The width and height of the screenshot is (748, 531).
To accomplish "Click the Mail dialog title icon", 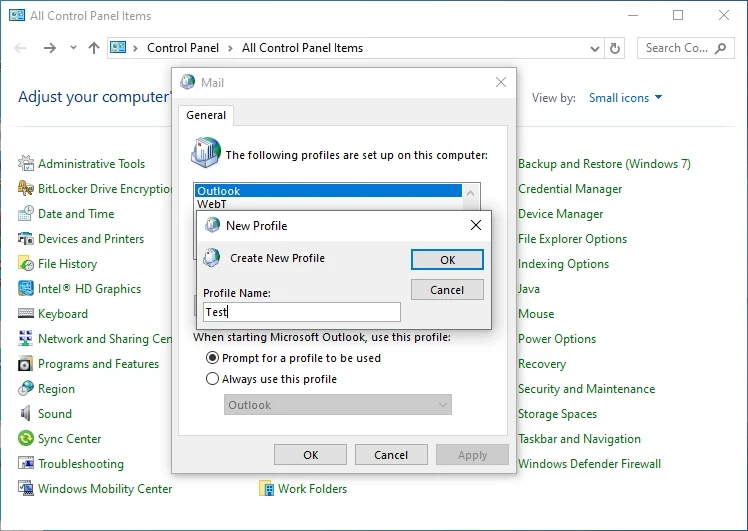I will pyautogui.click(x=187, y=82).
